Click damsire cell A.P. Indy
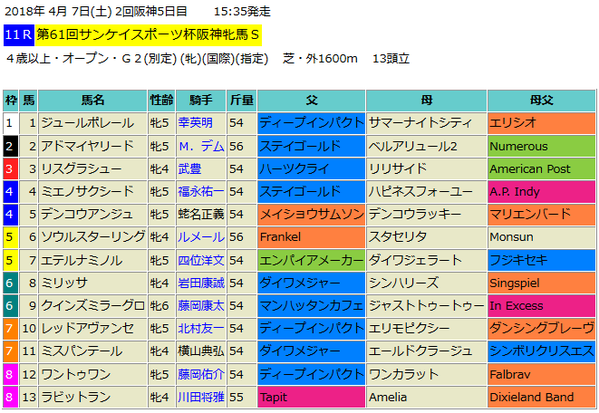The height and width of the screenshot is (413, 599). [x=541, y=191]
